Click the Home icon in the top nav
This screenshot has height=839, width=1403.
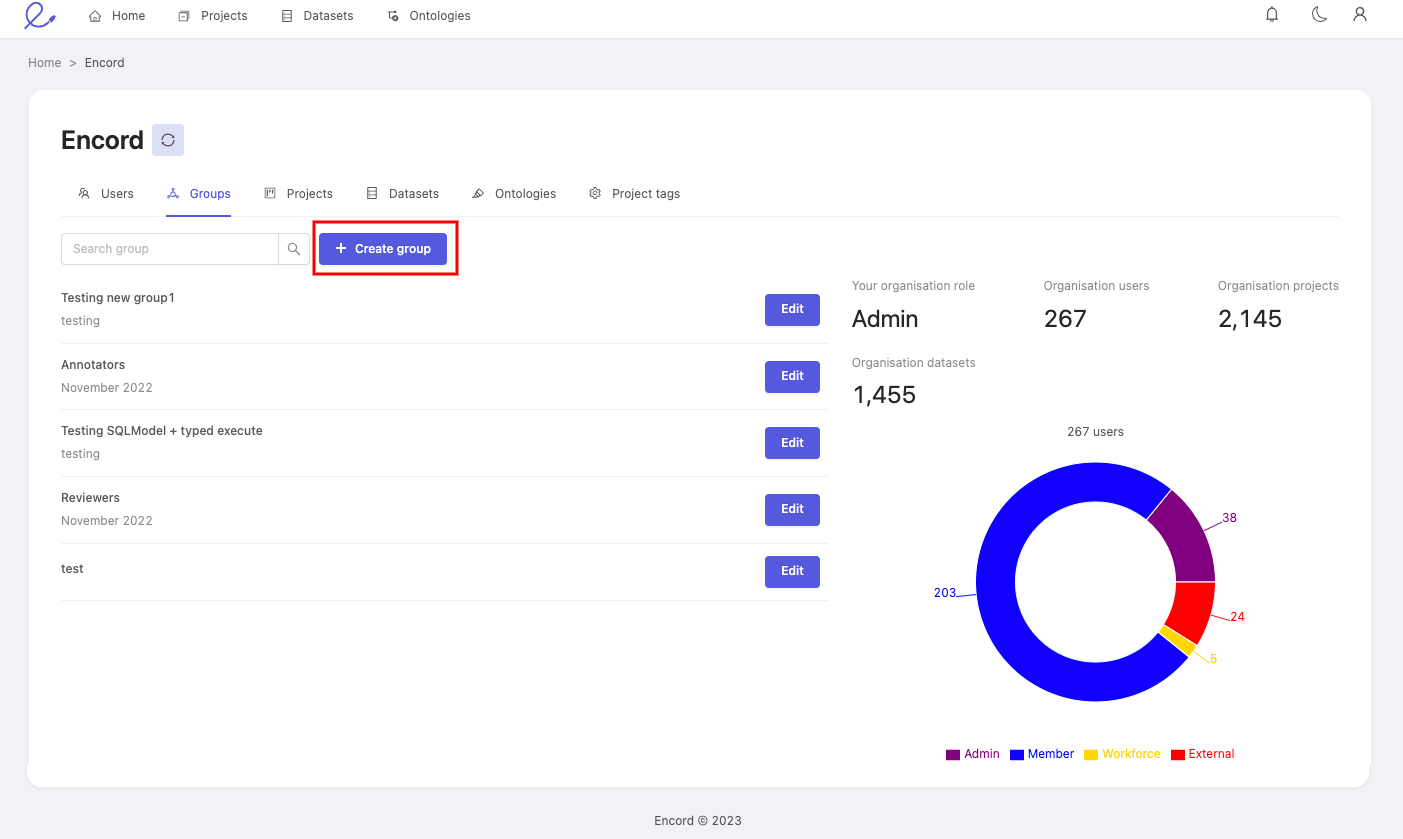[x=95, y=16]
